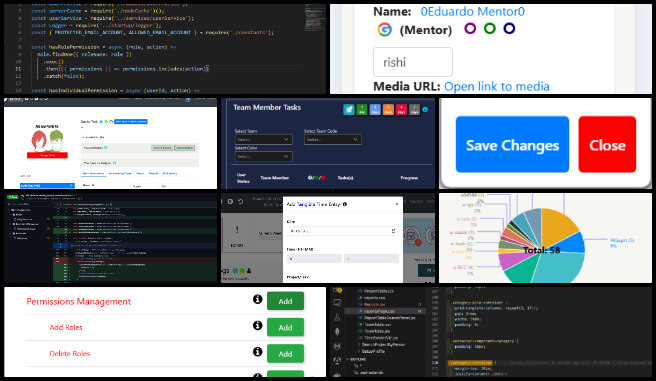The height and width of the screenshot is (381, 656).
Task: Click the blue bar under the profile photo
Action: tap(47, 185)
